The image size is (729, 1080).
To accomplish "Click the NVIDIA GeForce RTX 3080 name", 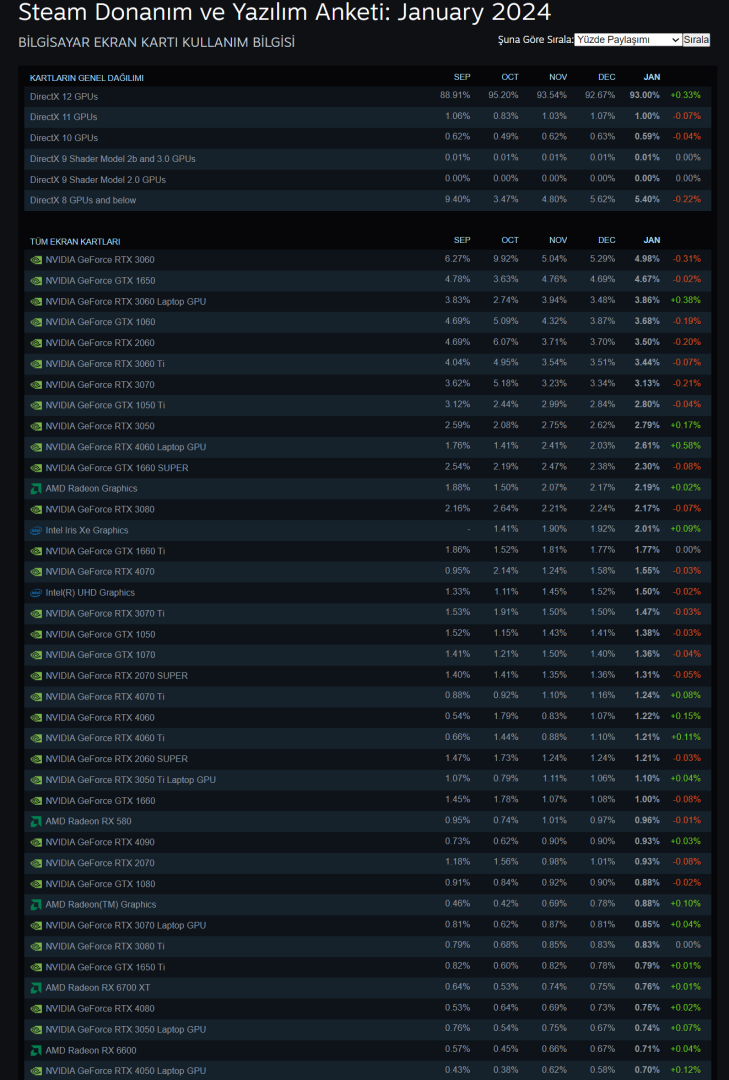I will click(x=100, y=510).
